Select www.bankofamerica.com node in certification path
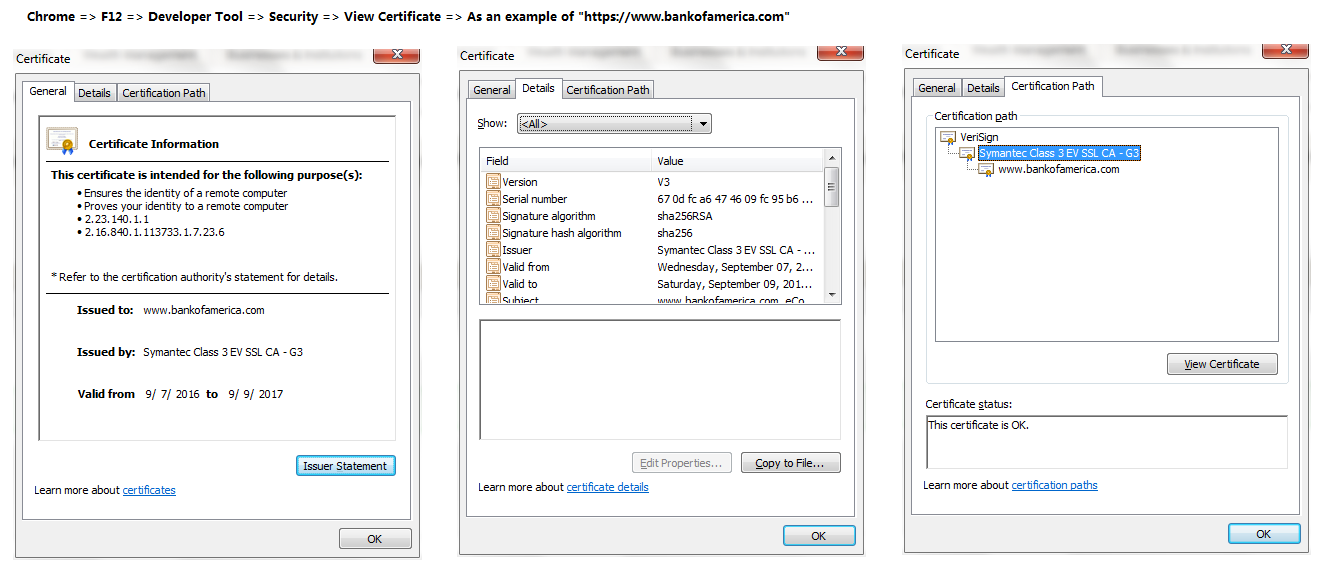The height and width of the screenshot is (572, 1327). (x=1058, y=170)
